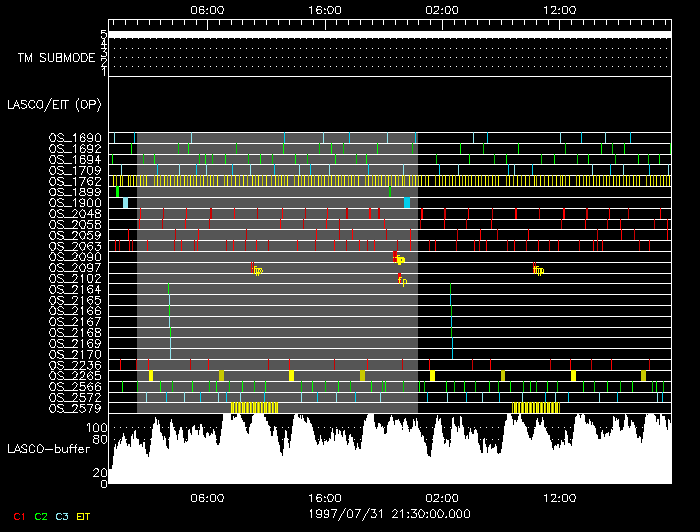The width and height of the screenshot is (700, 532).
Task: Select the OS_1690 row label
Action: click(74, 138)
